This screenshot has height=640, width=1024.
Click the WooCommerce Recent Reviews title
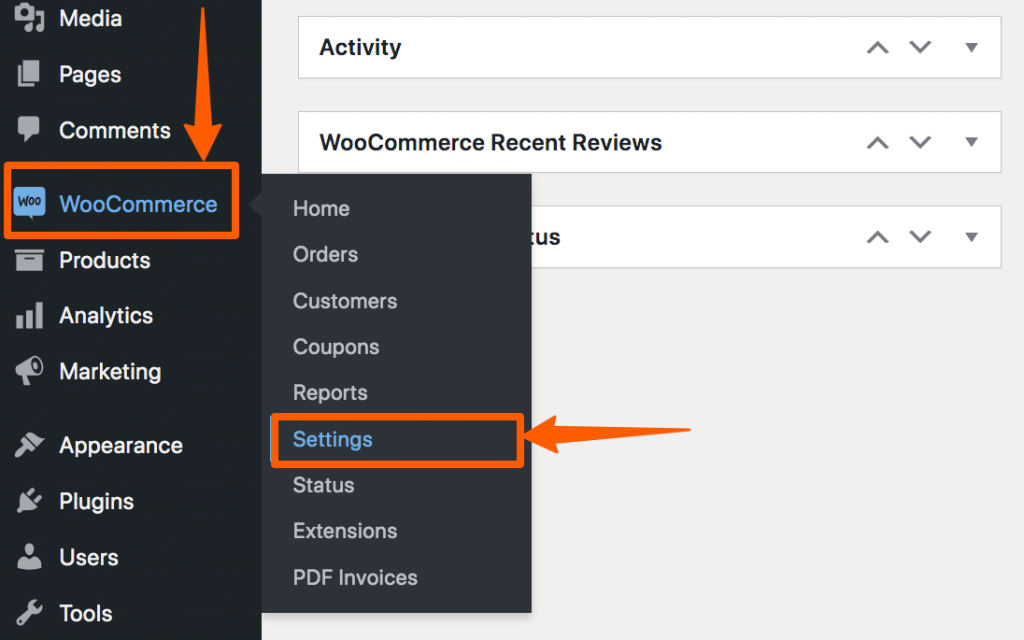[490, 142]
